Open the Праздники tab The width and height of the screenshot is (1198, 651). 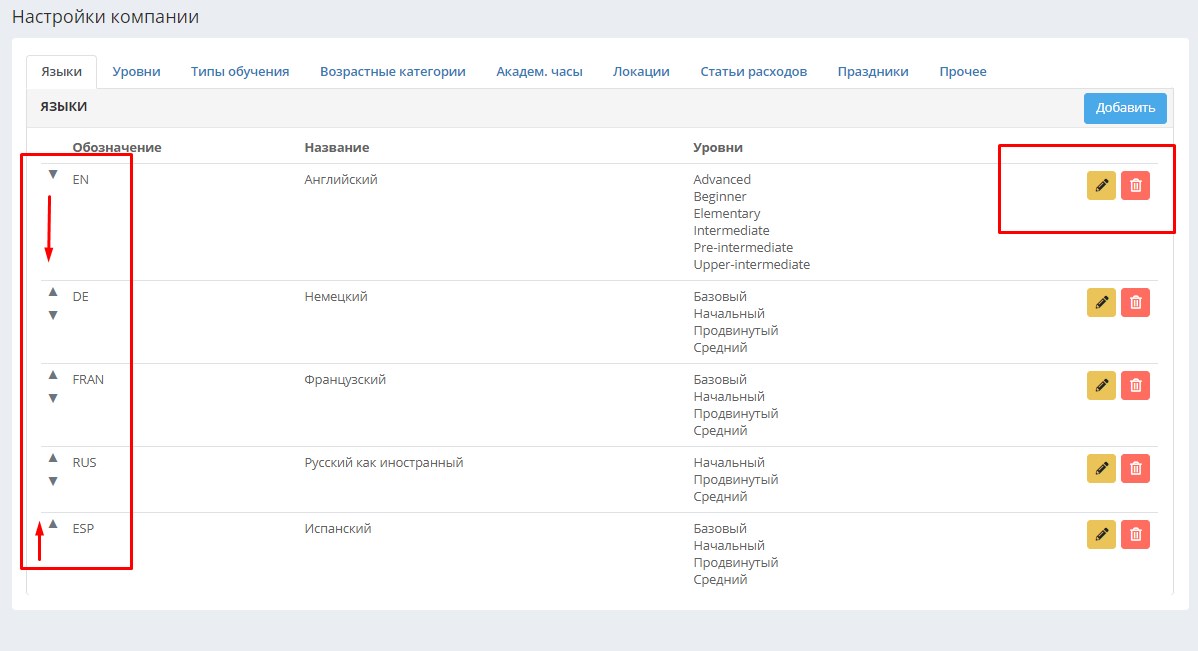pyautogui.click(x=873, y=72)
